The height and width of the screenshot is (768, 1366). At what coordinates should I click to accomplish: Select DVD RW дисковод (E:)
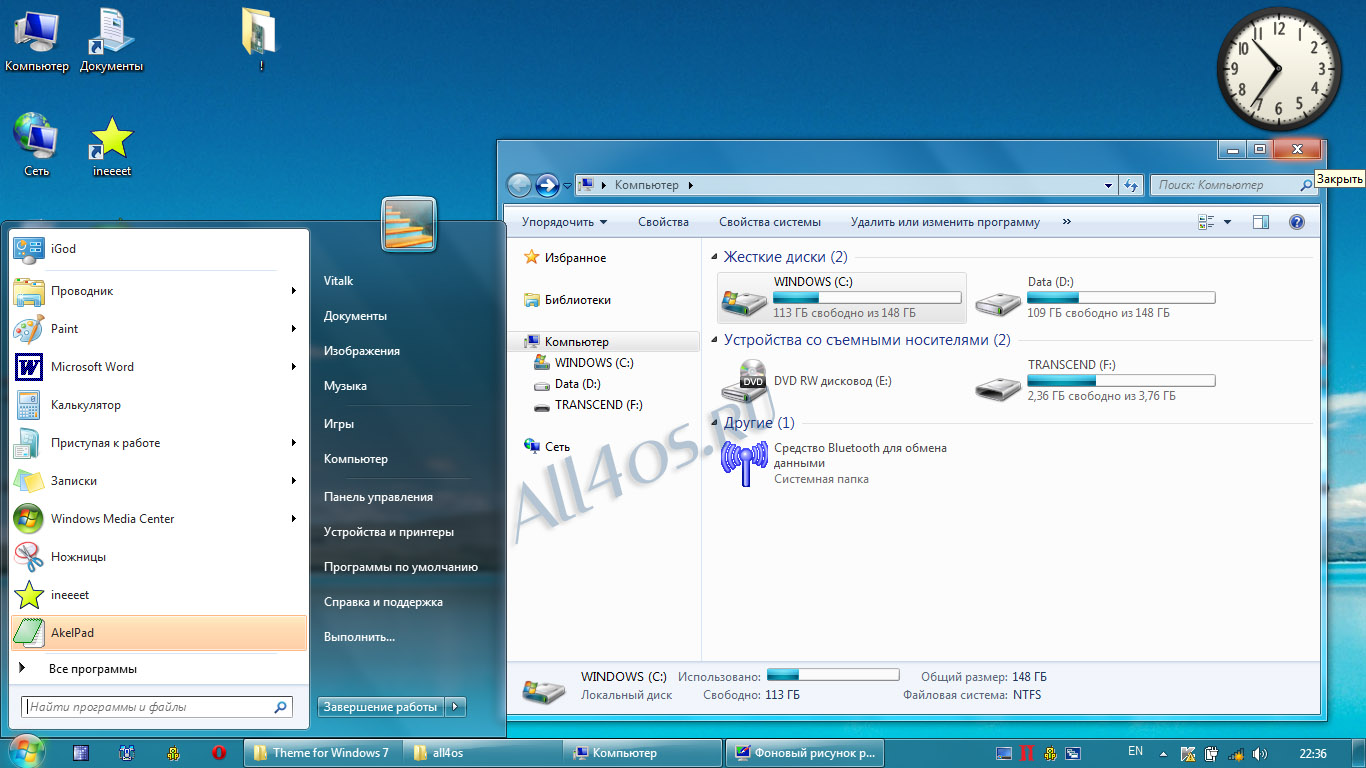point(842,381)
